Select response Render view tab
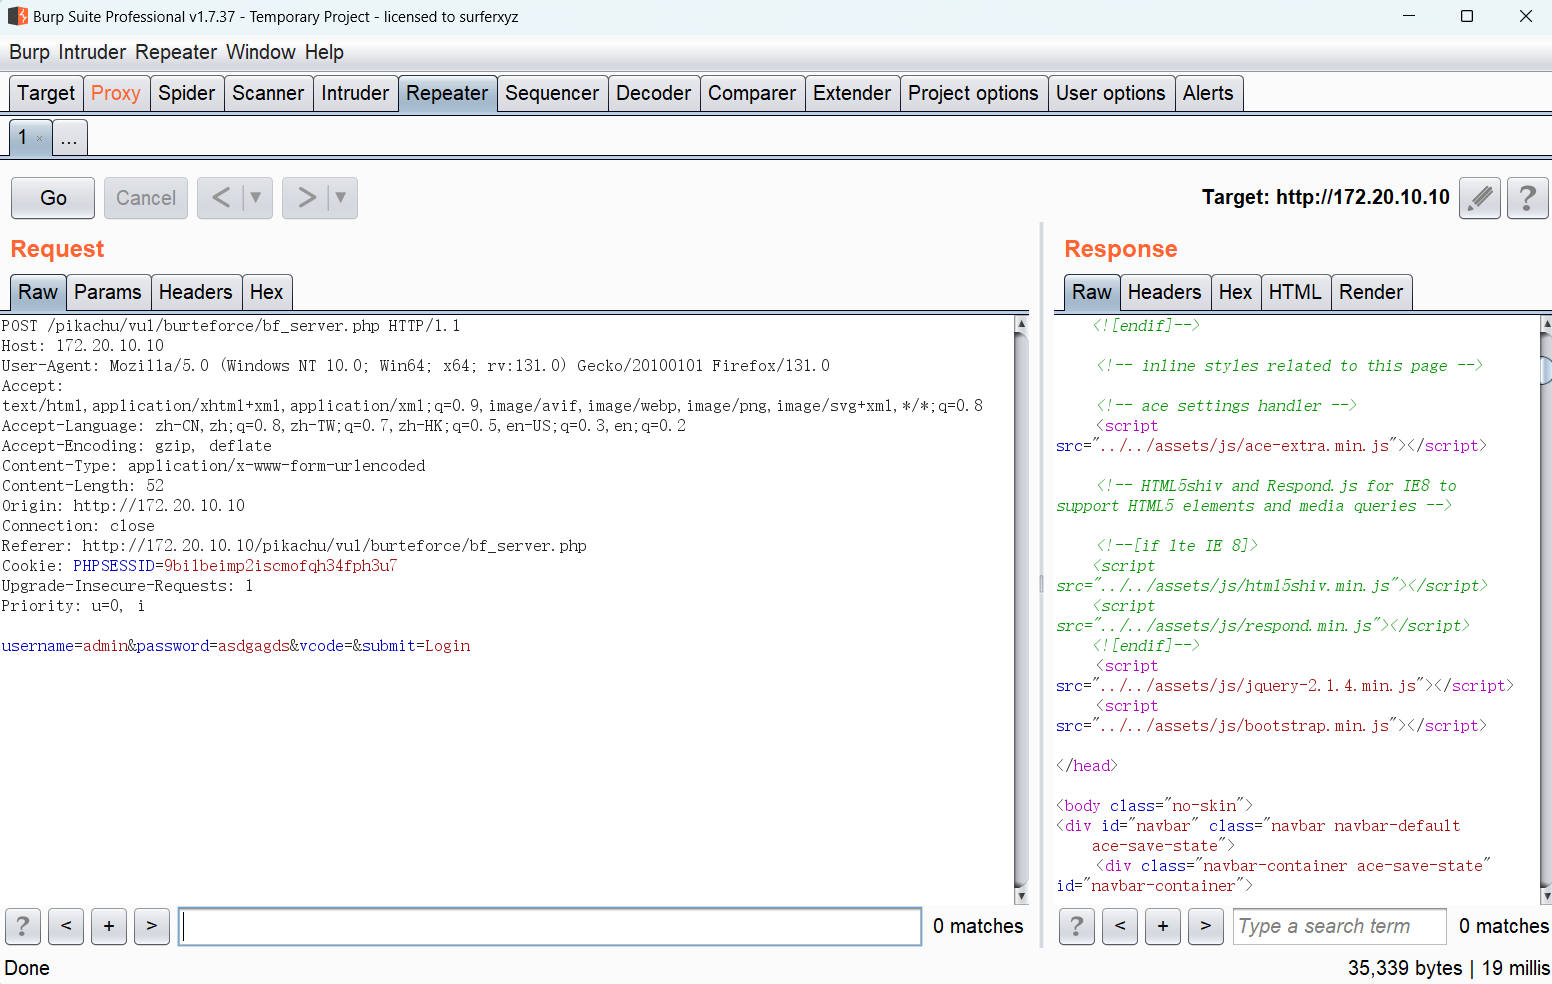Screen dimensions: 1552x984 [x=1371, y=292]
